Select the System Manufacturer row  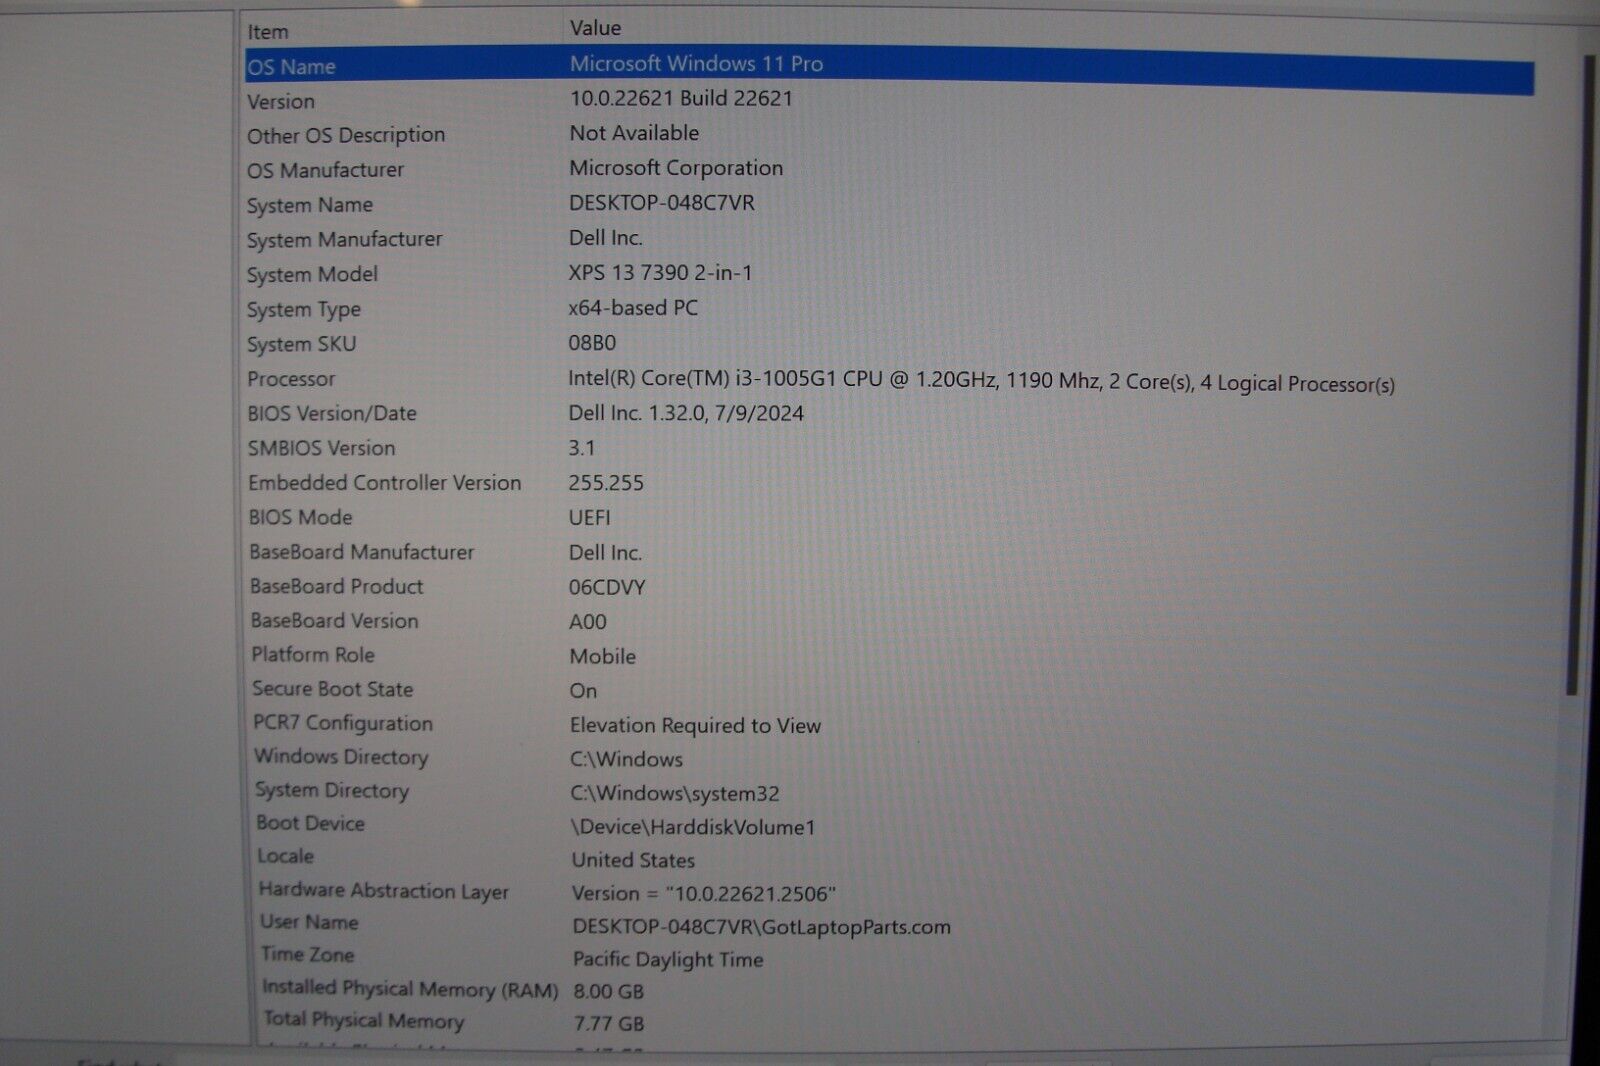coord(344,240)
